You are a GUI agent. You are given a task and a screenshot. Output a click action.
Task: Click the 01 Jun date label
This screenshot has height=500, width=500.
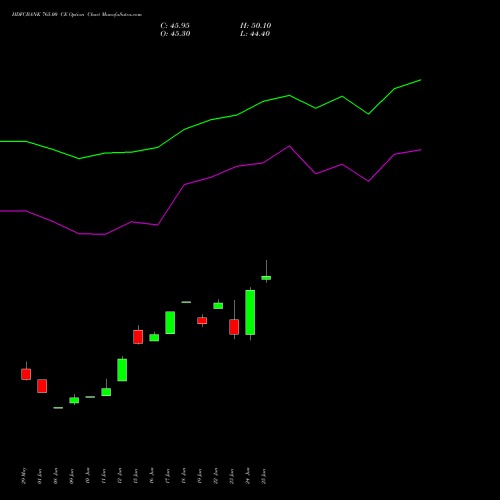pyautogui.click(x=40, y=476)
